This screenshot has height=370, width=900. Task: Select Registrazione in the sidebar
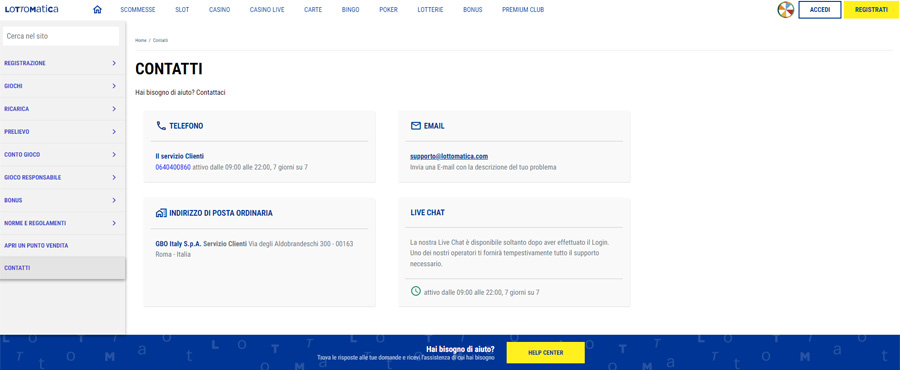[63, 63]
